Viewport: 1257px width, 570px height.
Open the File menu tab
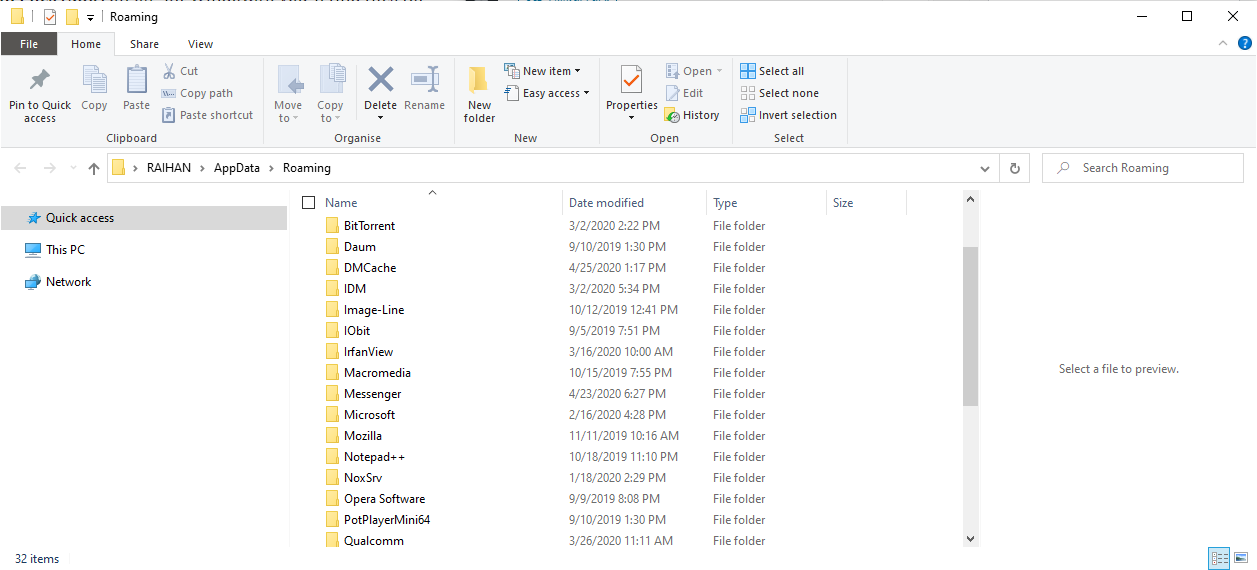(x=29, y=44)
